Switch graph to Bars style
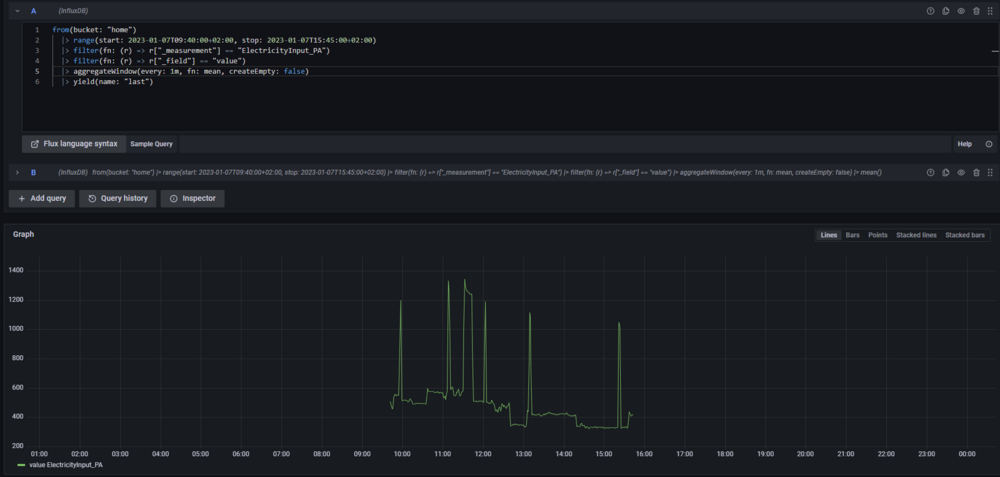Screen dimensions: 1000x477 [852, 235]
